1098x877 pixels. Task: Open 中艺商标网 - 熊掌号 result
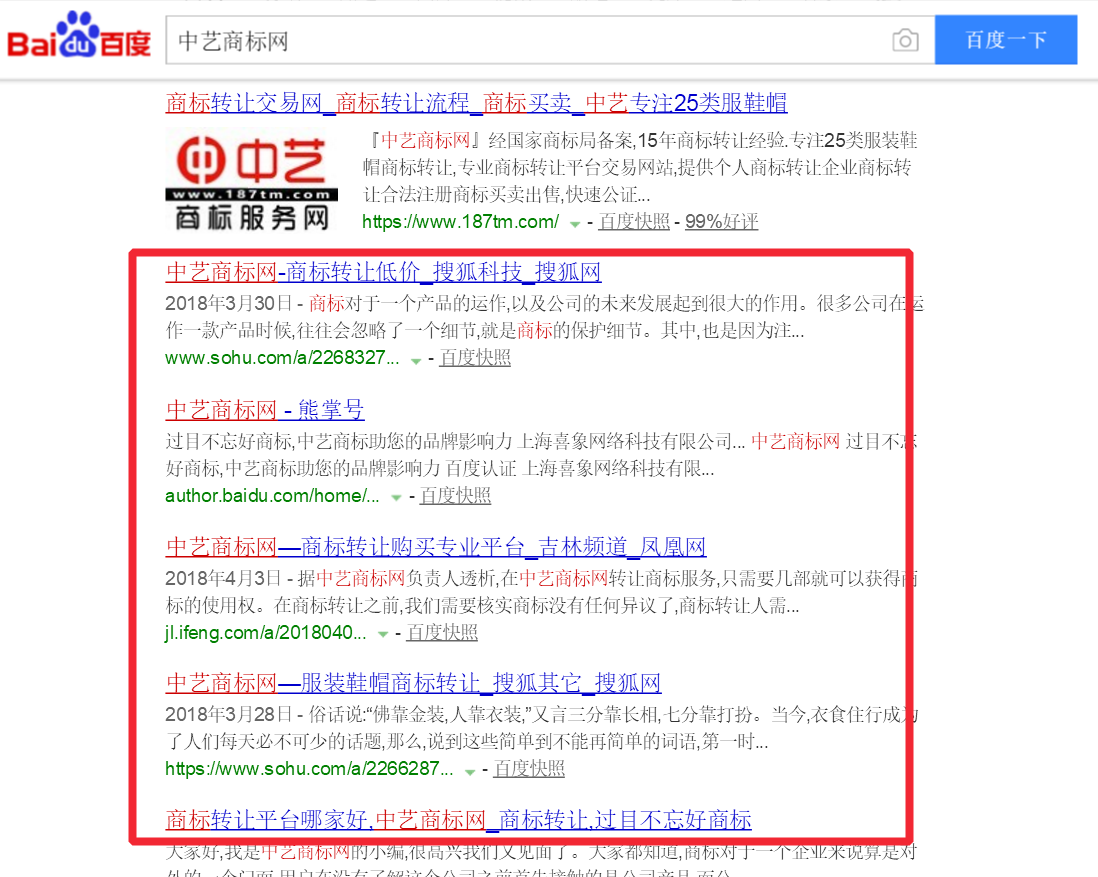(265, 410)
